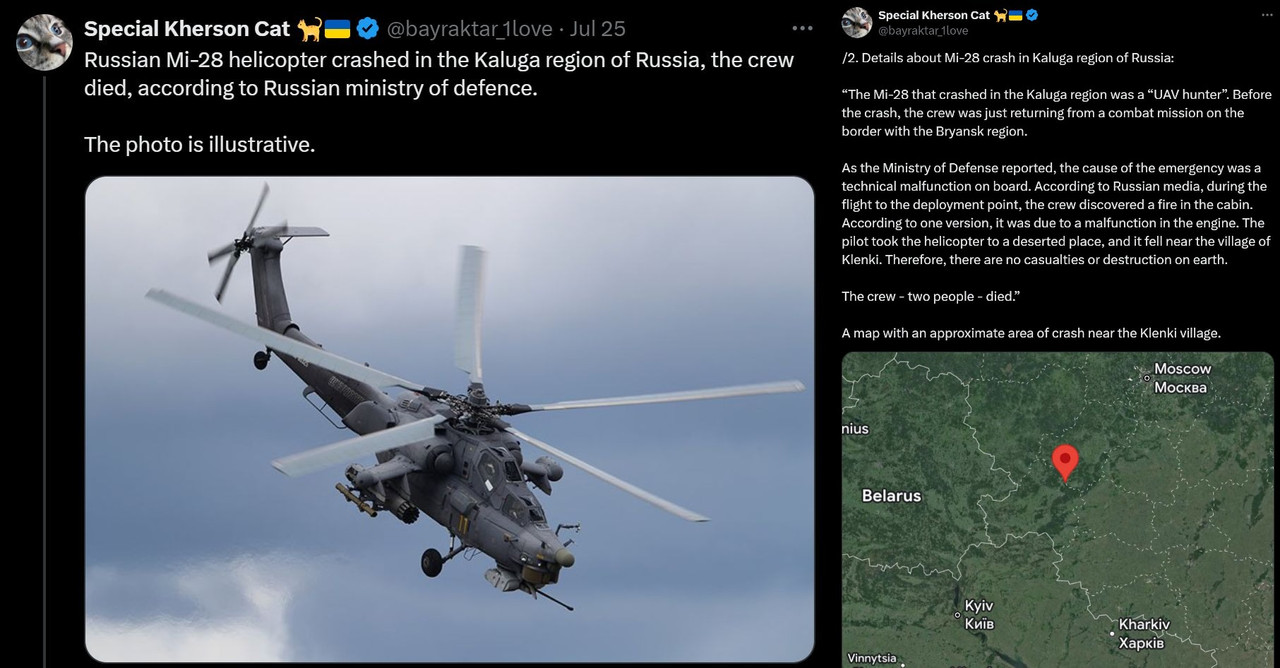
Task: Open the Special Kherson Cat profile name link
Action: click(x=187, y=29)
